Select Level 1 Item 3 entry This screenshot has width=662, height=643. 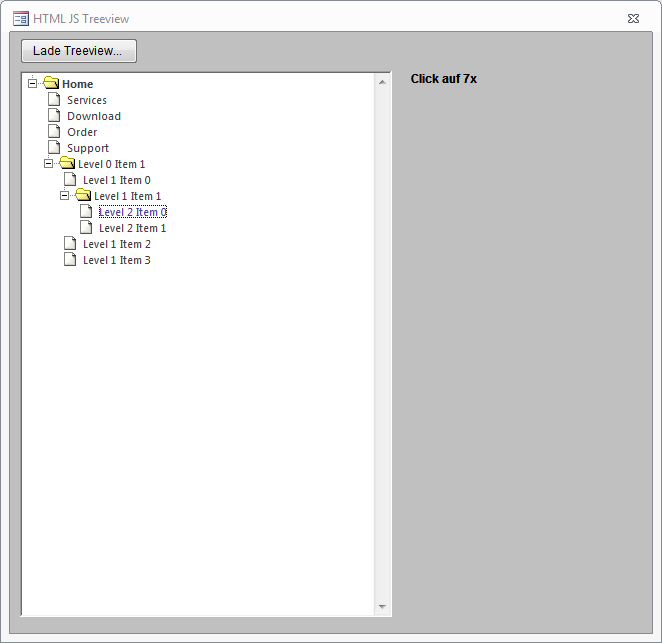coord(116,260)
